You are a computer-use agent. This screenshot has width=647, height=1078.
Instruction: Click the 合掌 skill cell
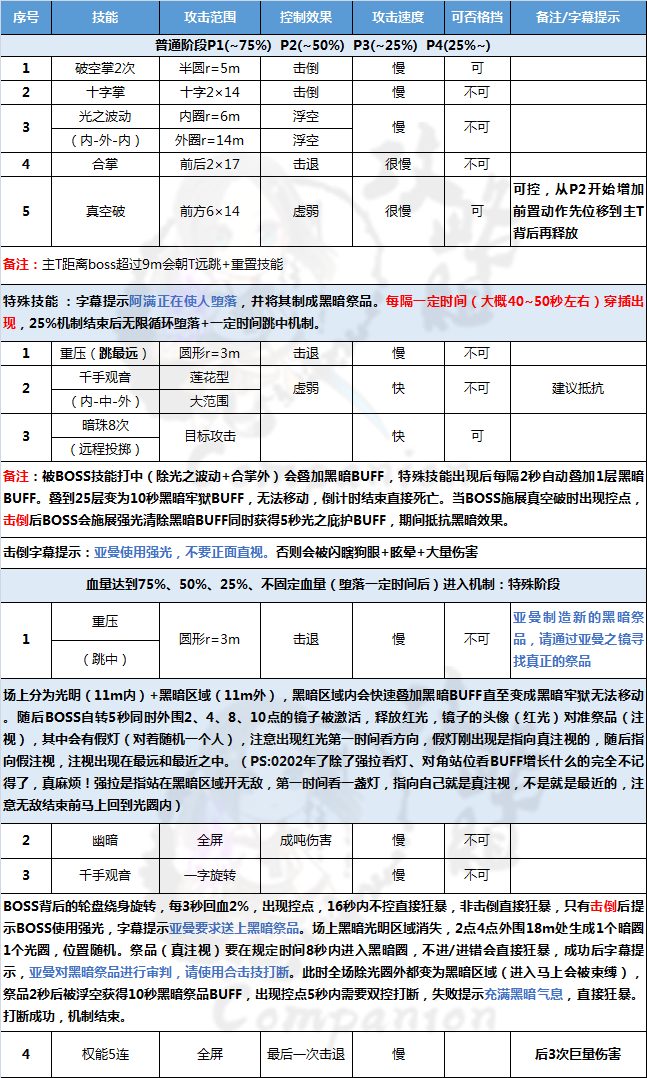pos(105,164)
